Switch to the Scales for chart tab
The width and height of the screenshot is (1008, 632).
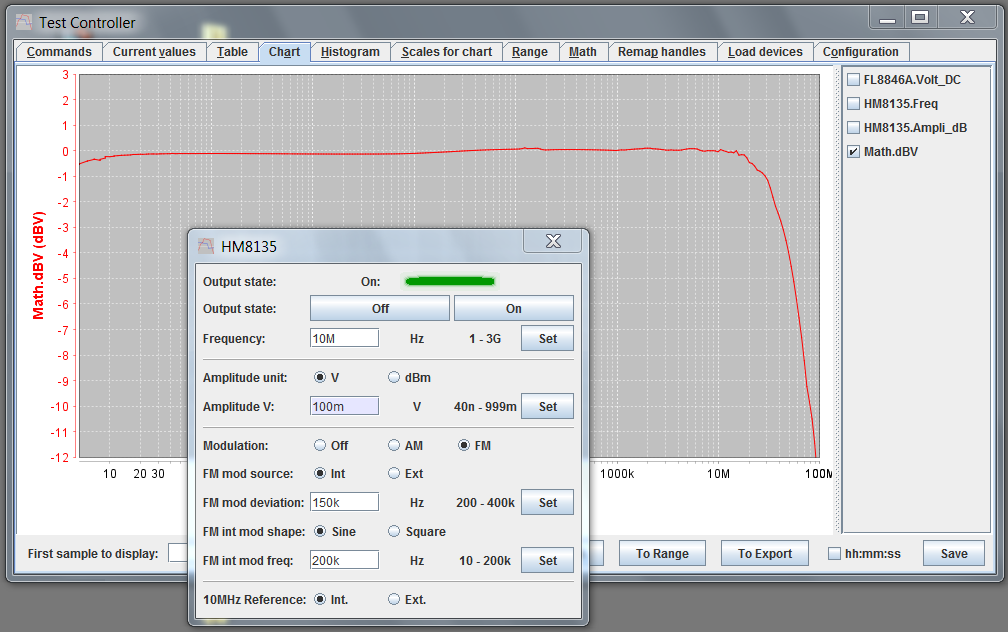446,52
